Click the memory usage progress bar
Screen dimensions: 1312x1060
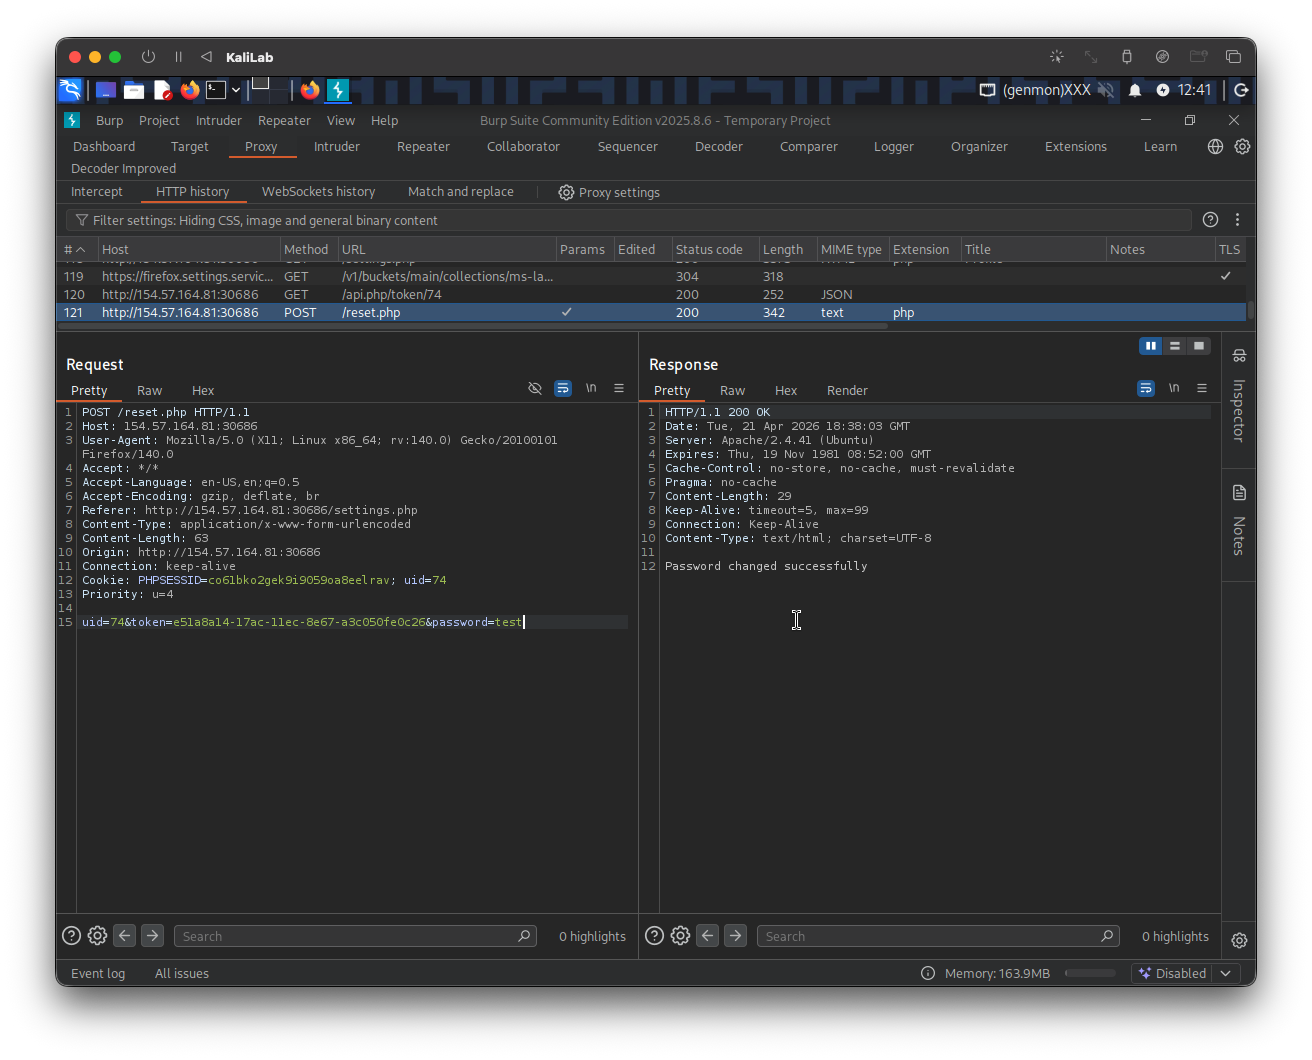pos(1090,973)
